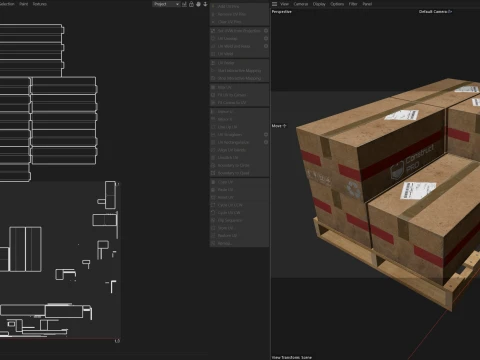Click the Perspective viewport label
The width and height of the screenshot is (480, 360).
(282, 12)
